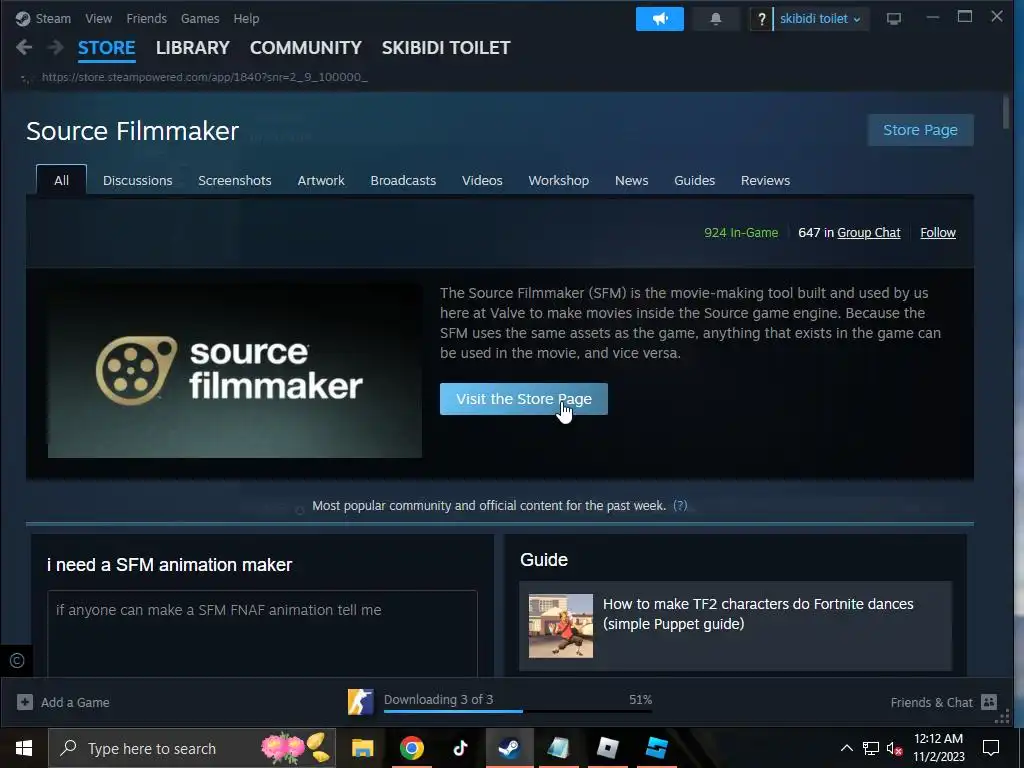Image resolution: width=1024 pixels, height=768 pixels.
Task: Switch to Big Picture mode monitor icon
Action: pos(893,19)
